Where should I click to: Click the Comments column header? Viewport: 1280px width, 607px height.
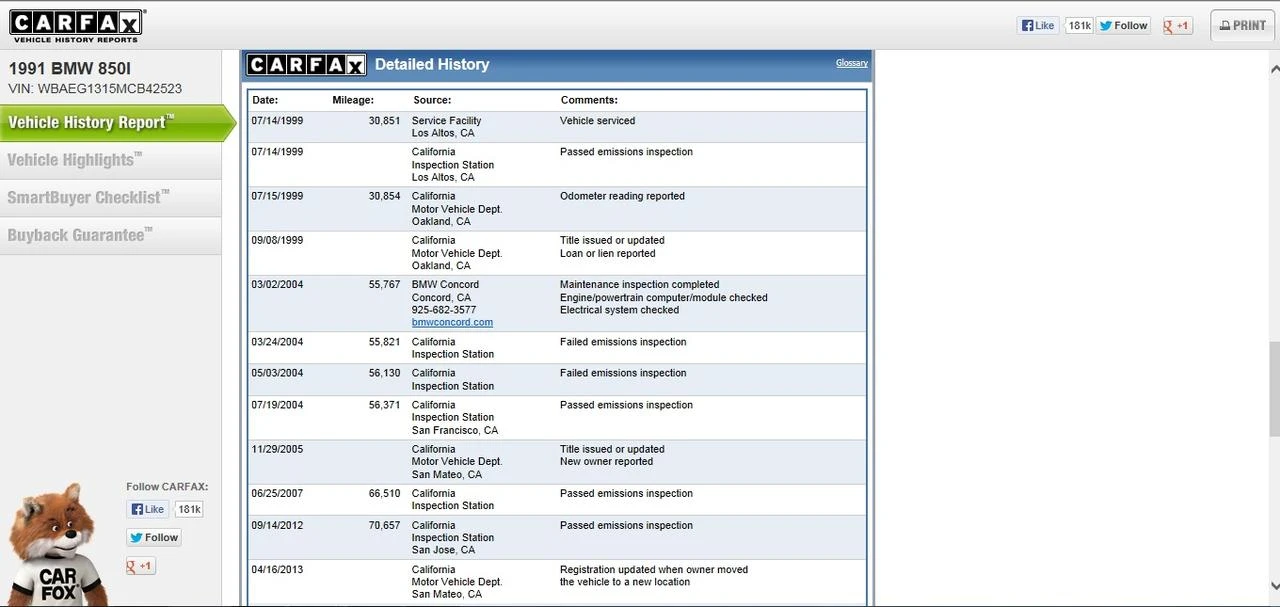(589, 100)
